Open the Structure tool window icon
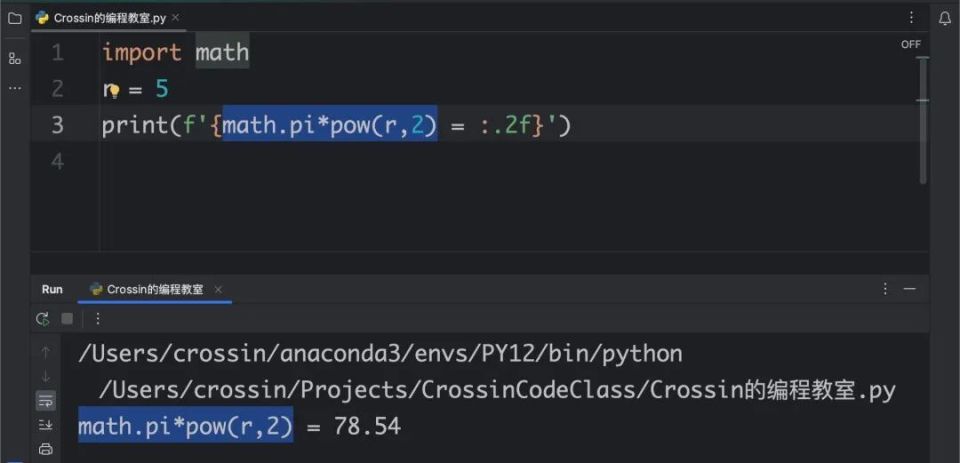This screenshot has width=960, height=463. pyautogui.click(x=15, y=58)
